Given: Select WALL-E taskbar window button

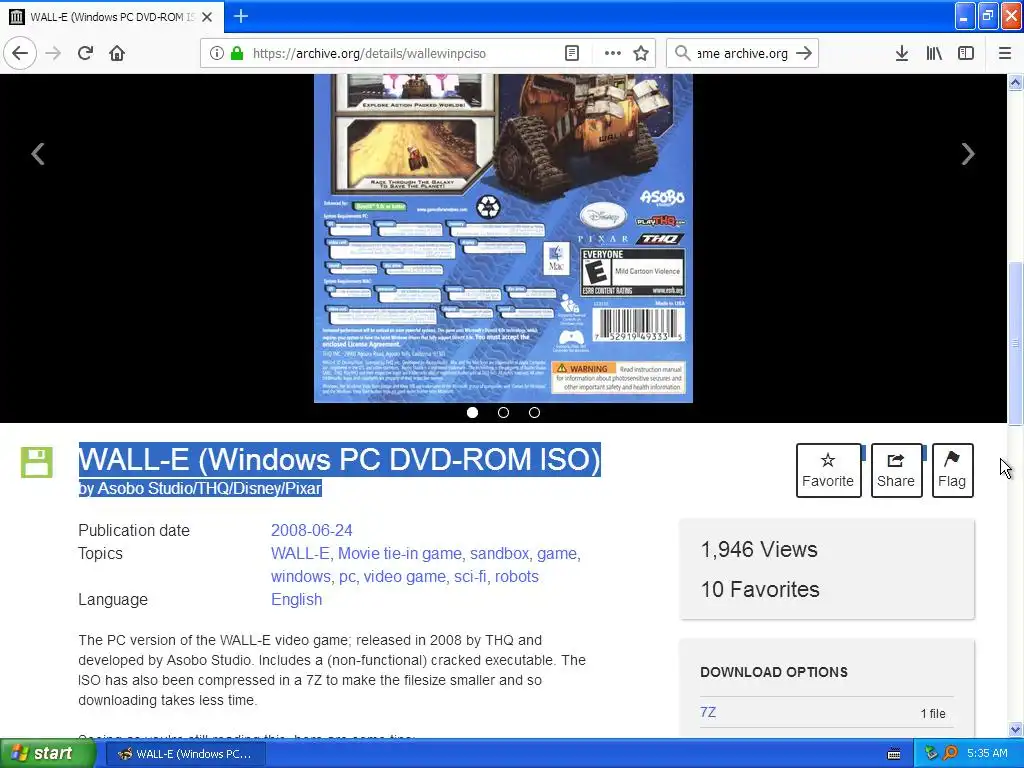Looking at the screenshot, I should tap(185, 754).
